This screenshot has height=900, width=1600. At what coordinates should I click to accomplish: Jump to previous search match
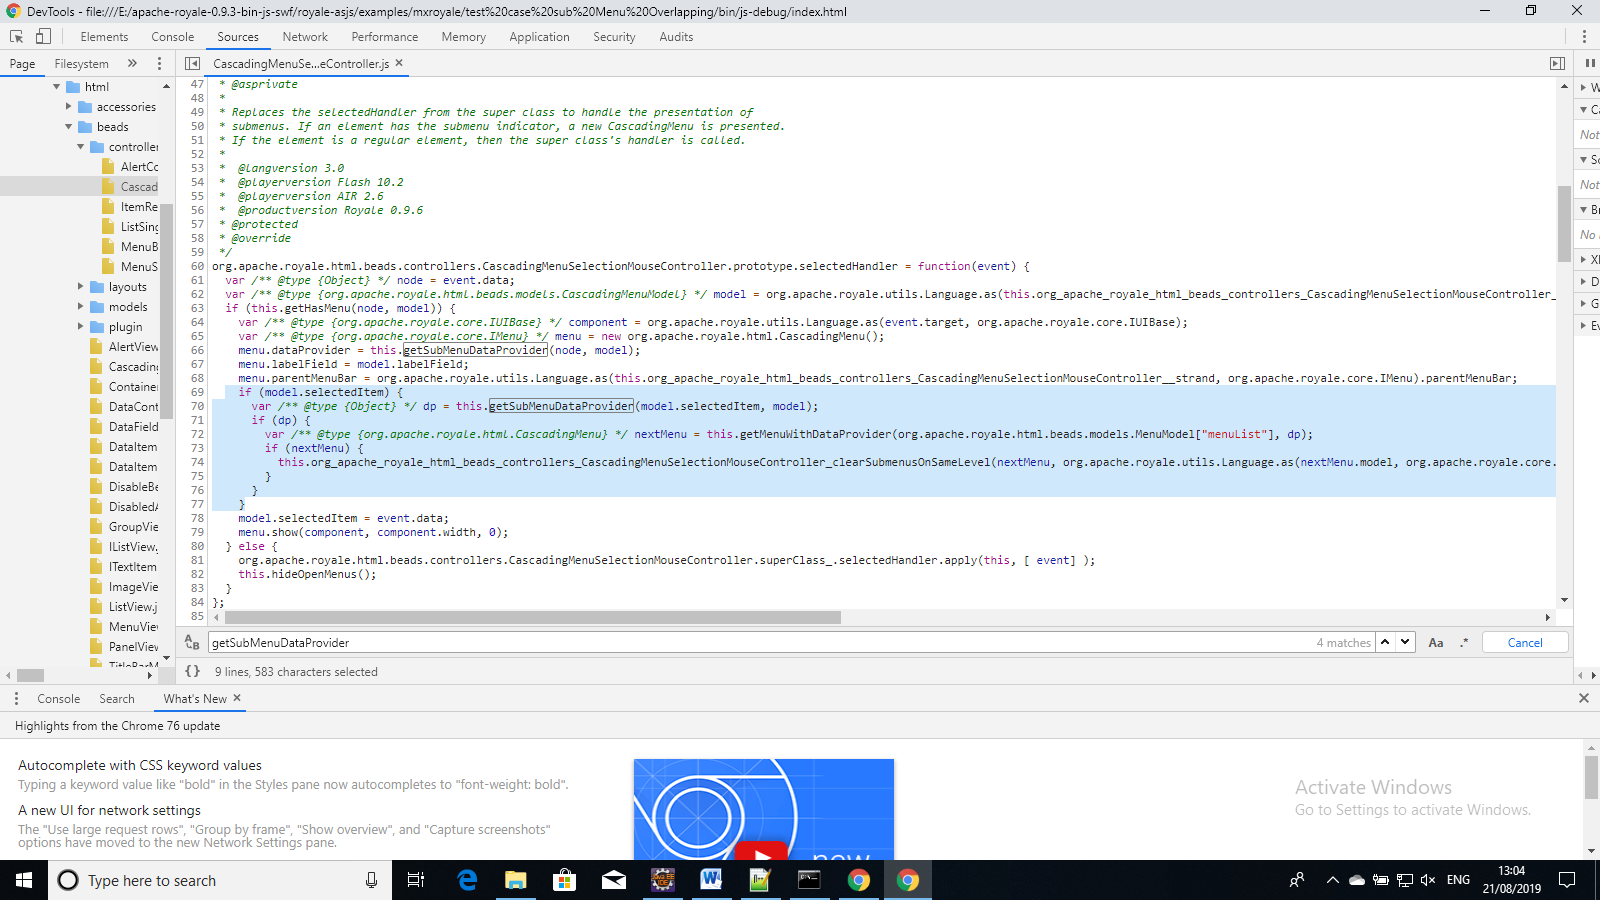1386,642
